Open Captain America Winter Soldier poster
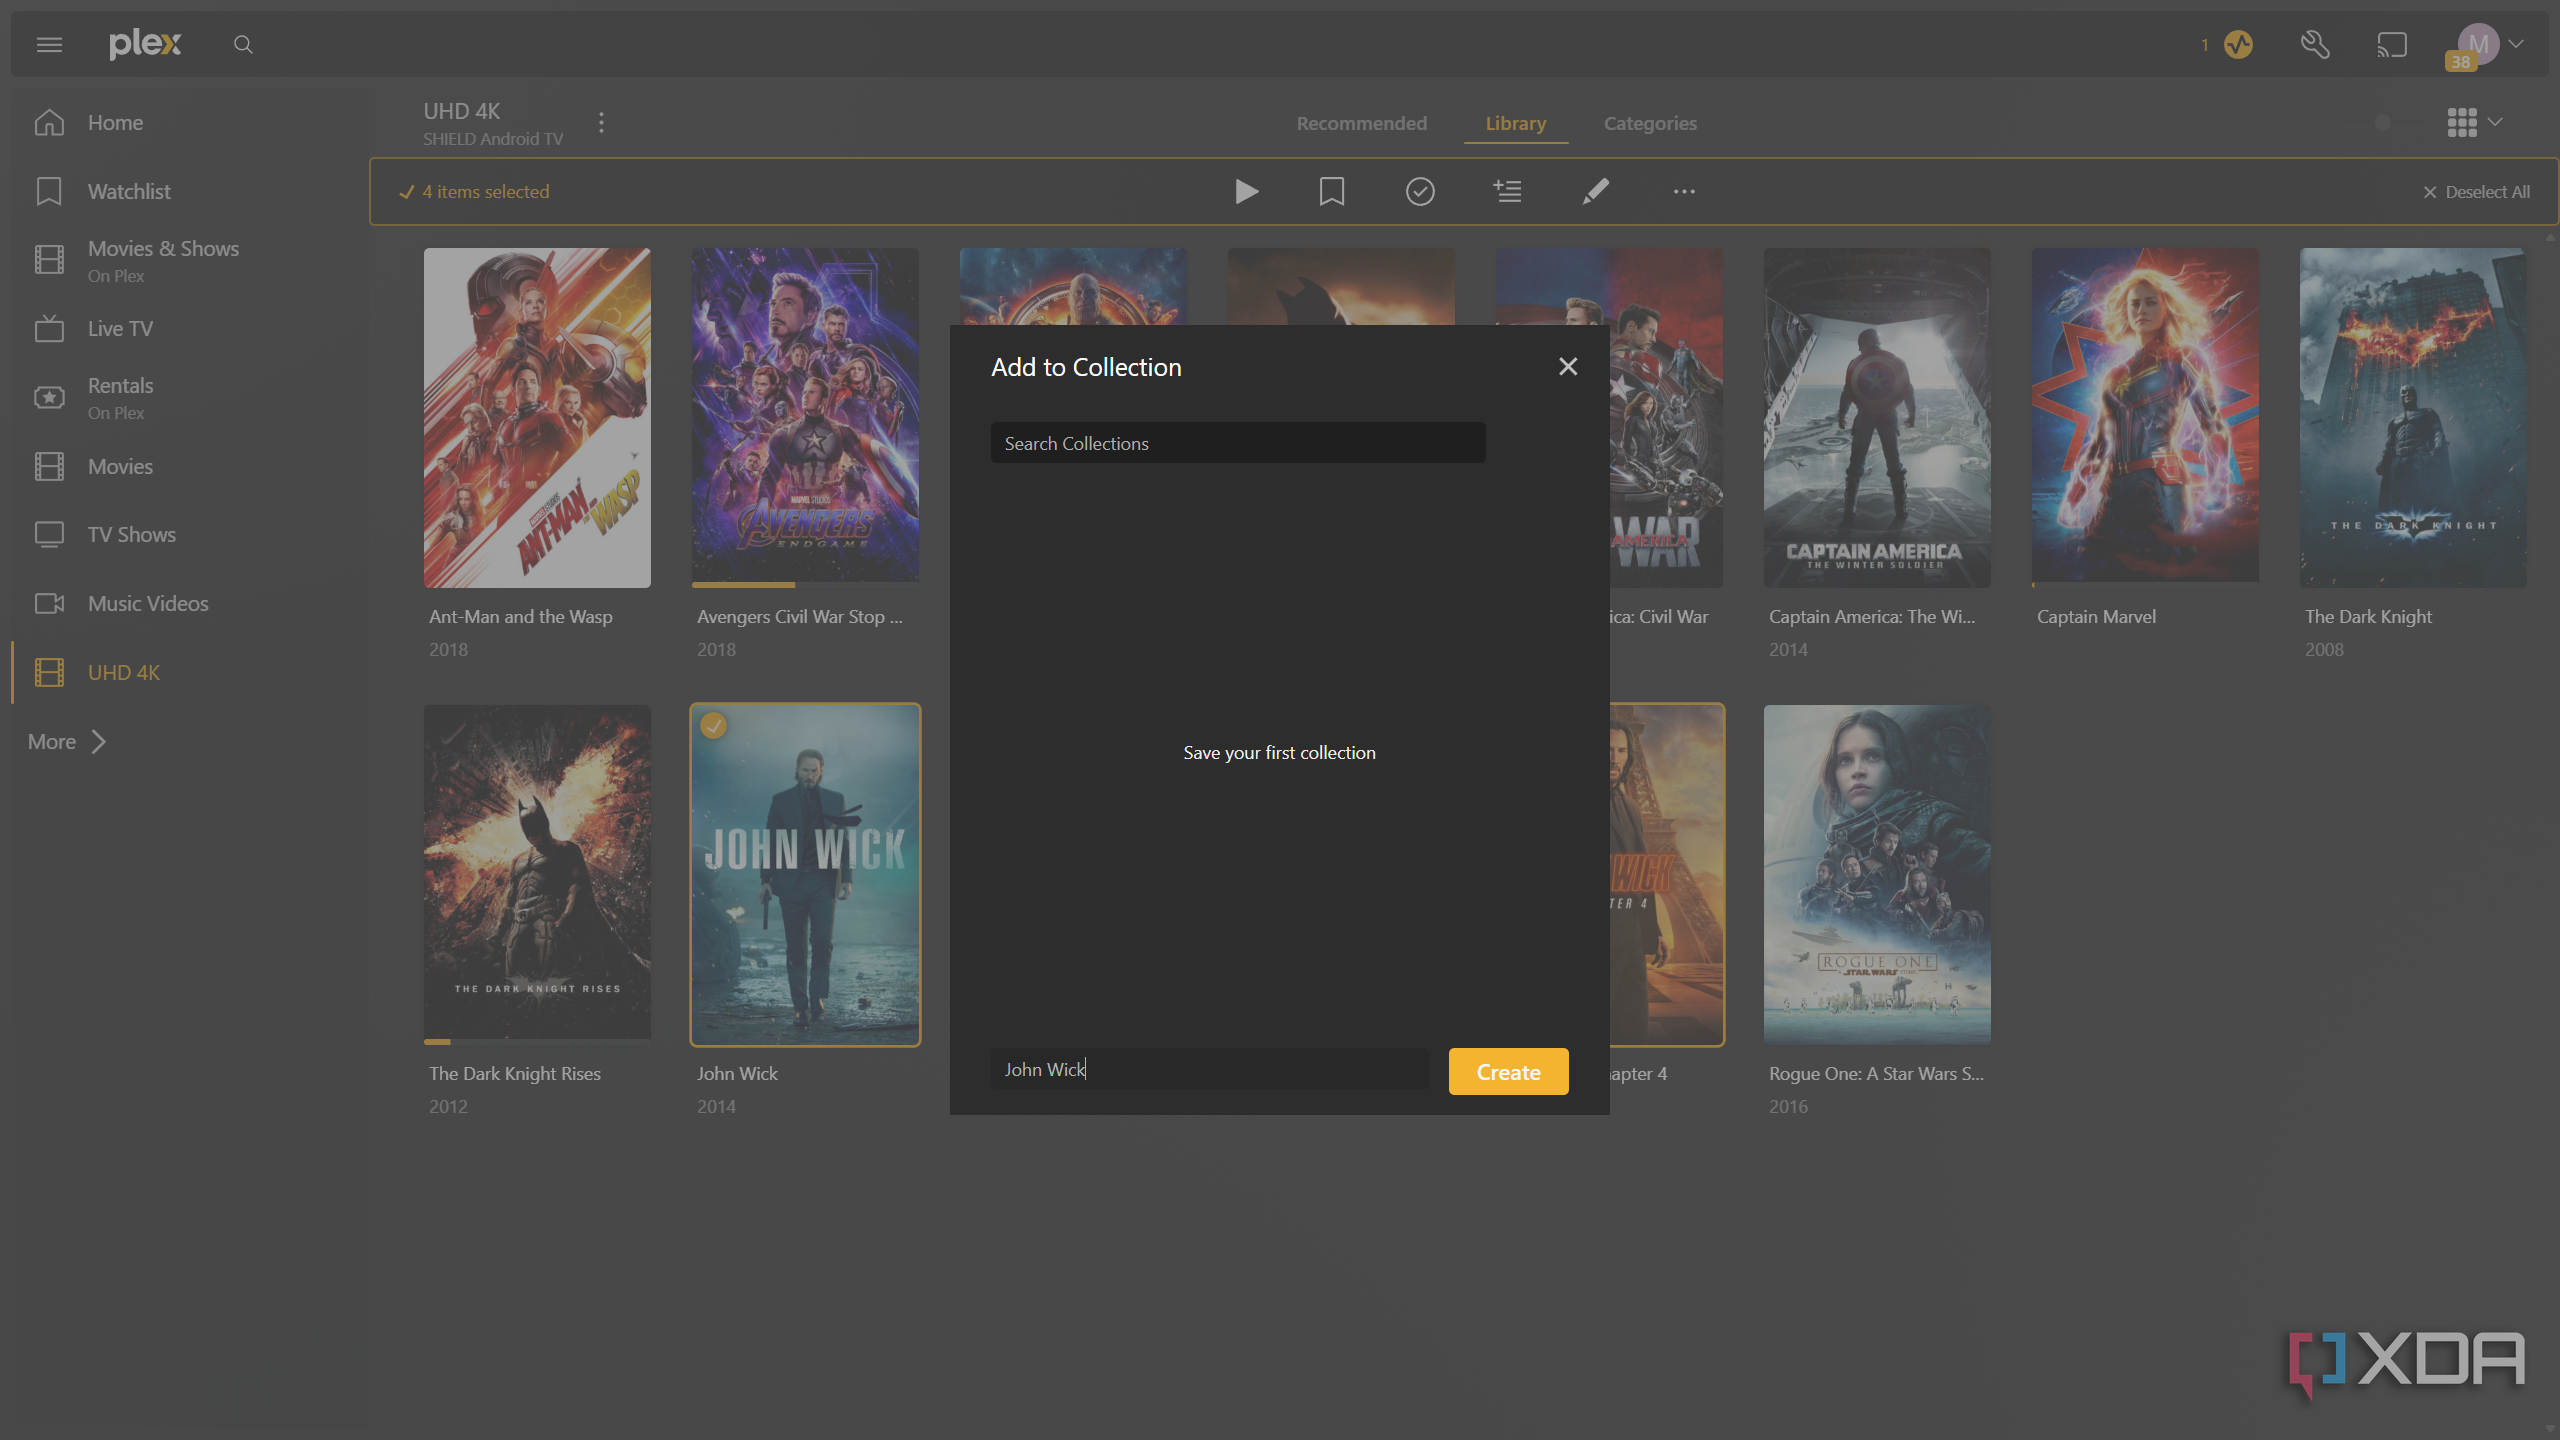Screen dimensions: 2560x1440 [1877, 418]
